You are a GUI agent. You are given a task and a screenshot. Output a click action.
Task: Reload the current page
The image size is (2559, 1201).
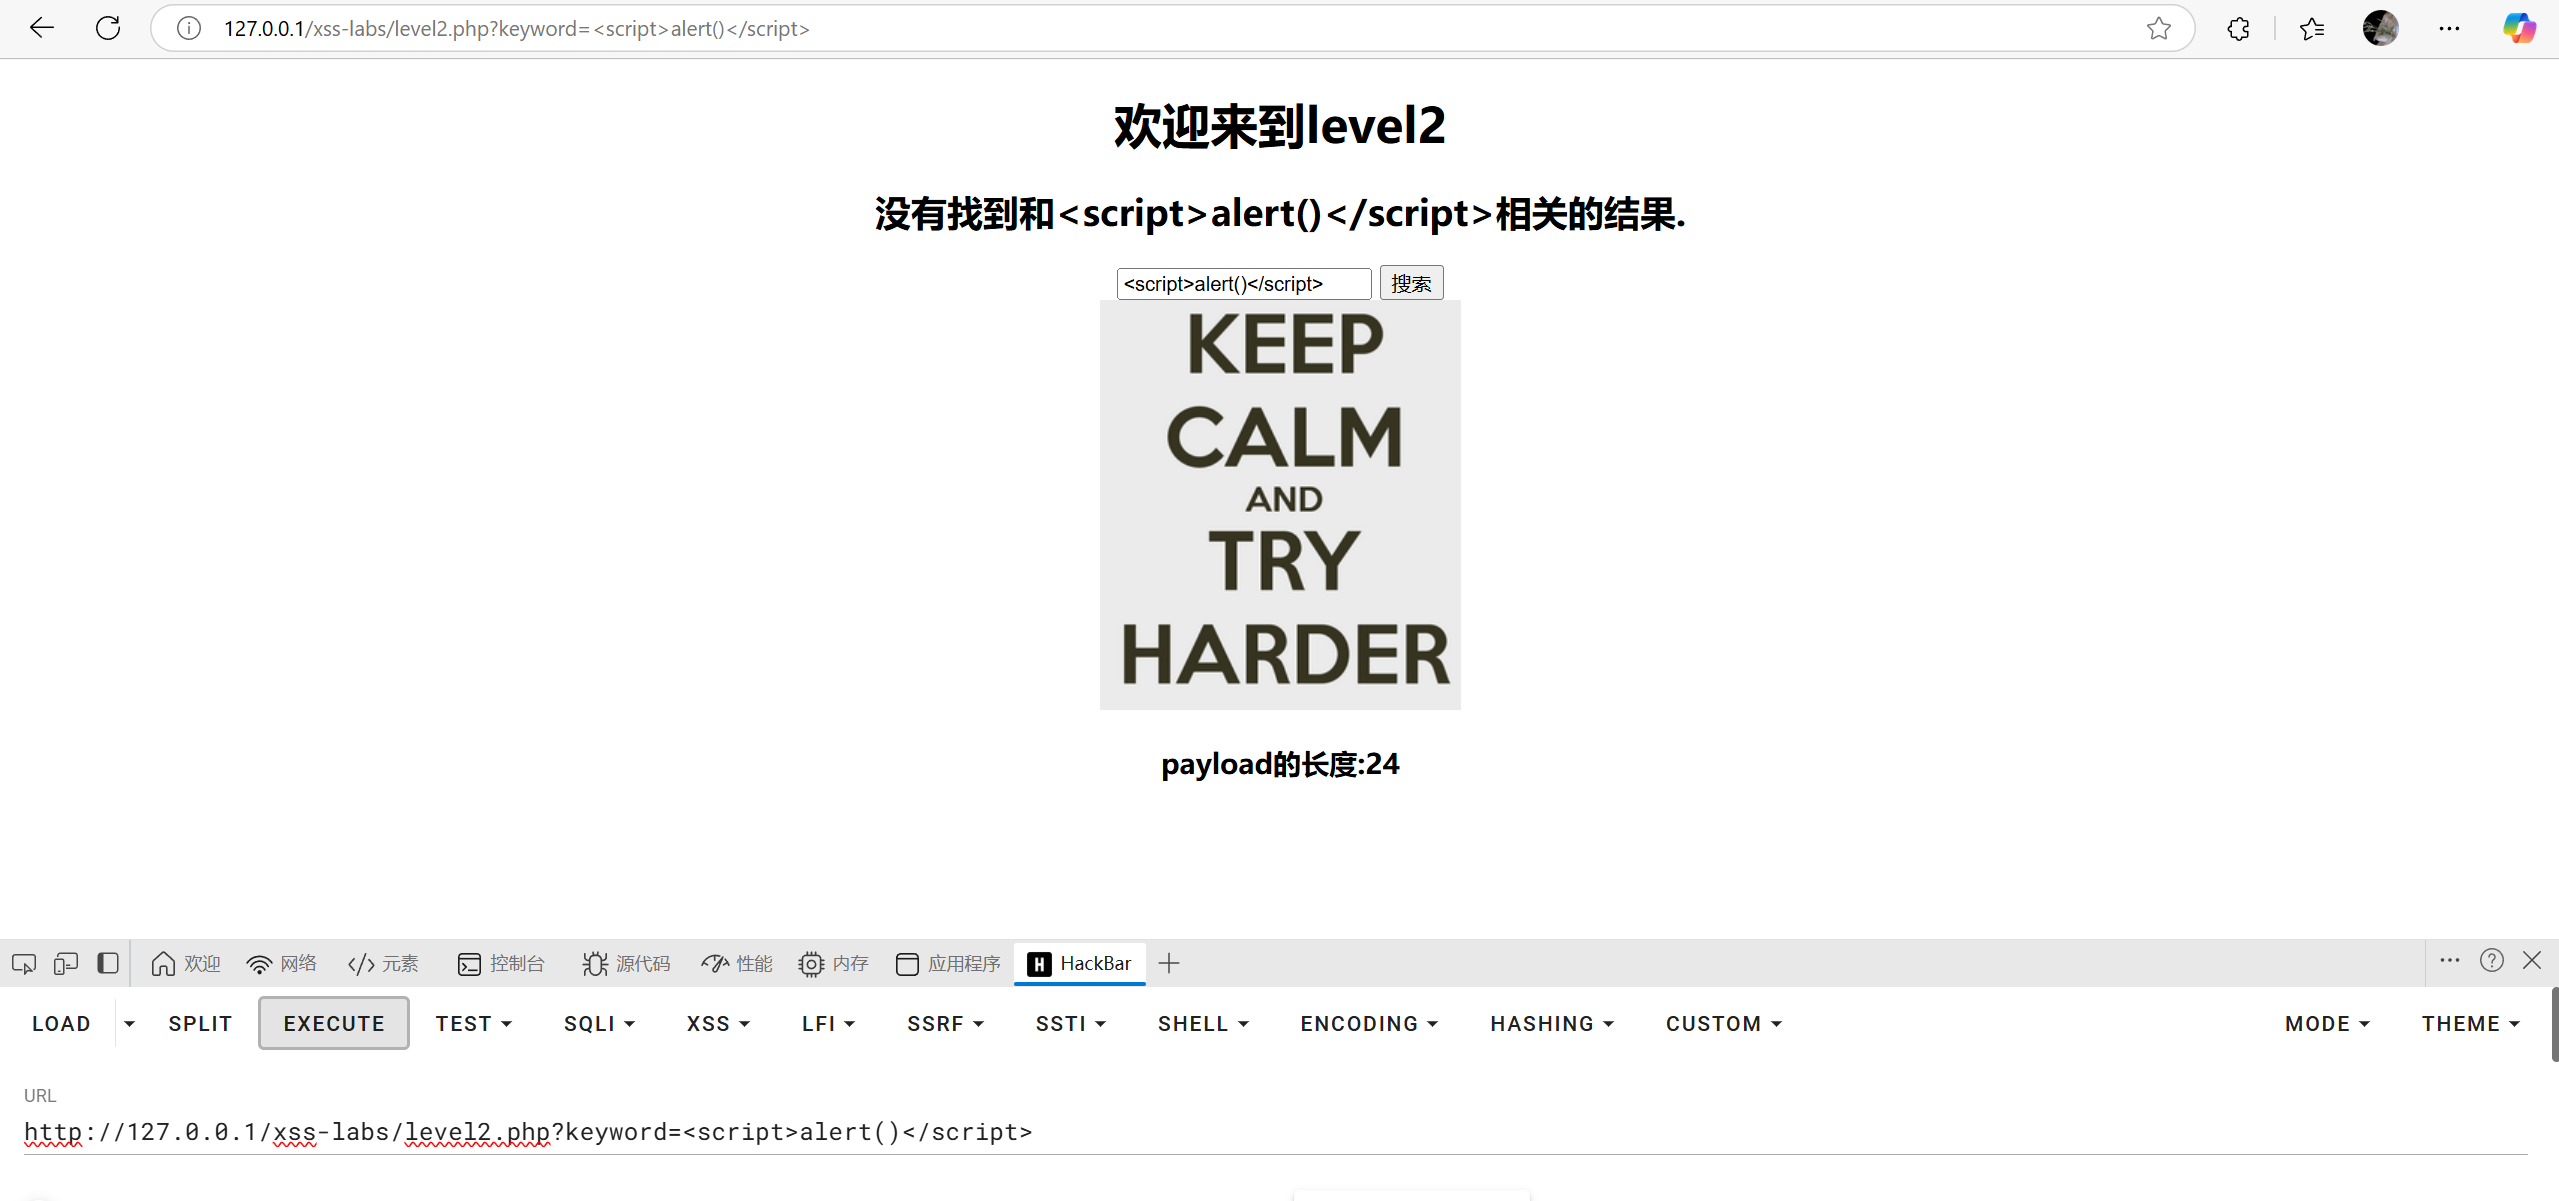point(108,28)
